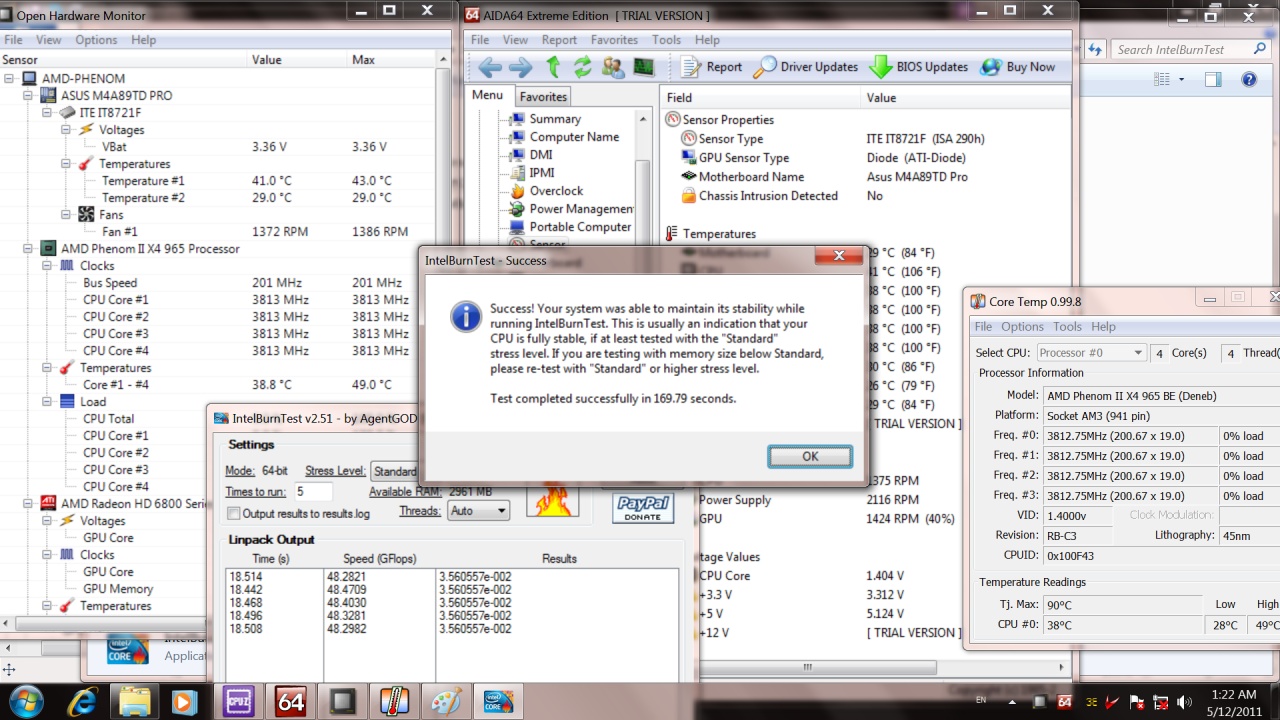
Task: Switch to the thermometer Core Temp taskbar icon
Action: coord(394,700)
